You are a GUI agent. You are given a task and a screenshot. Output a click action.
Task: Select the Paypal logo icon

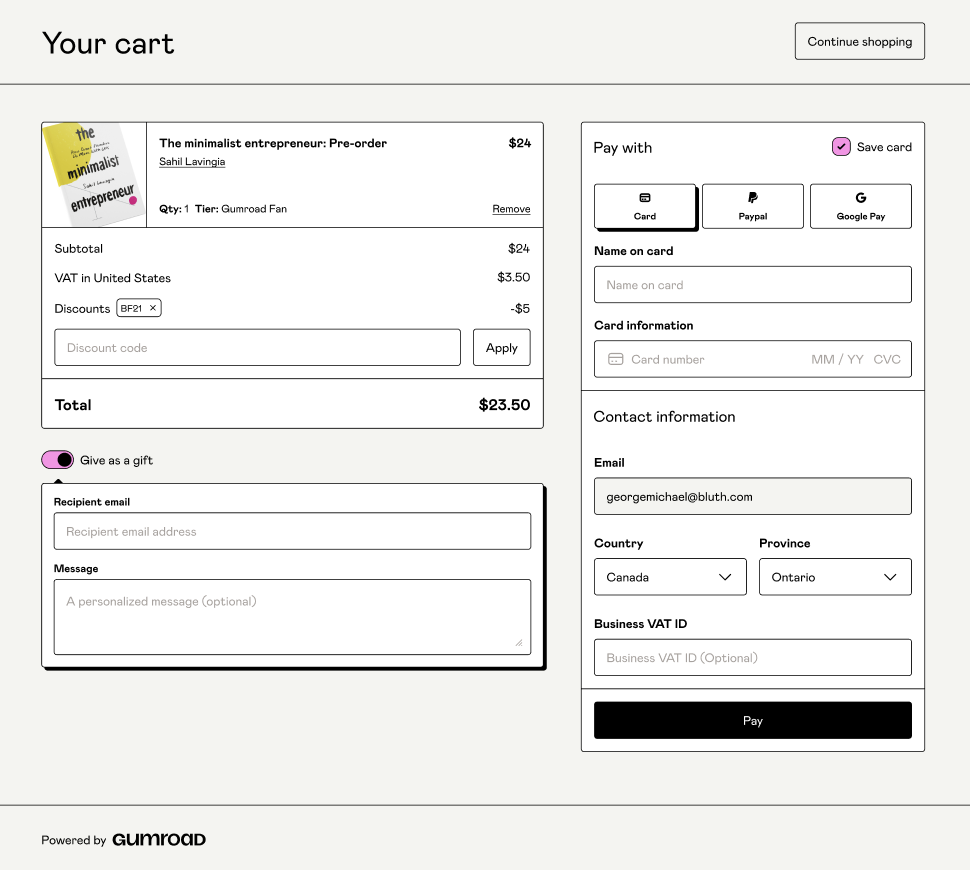(753, 198)
